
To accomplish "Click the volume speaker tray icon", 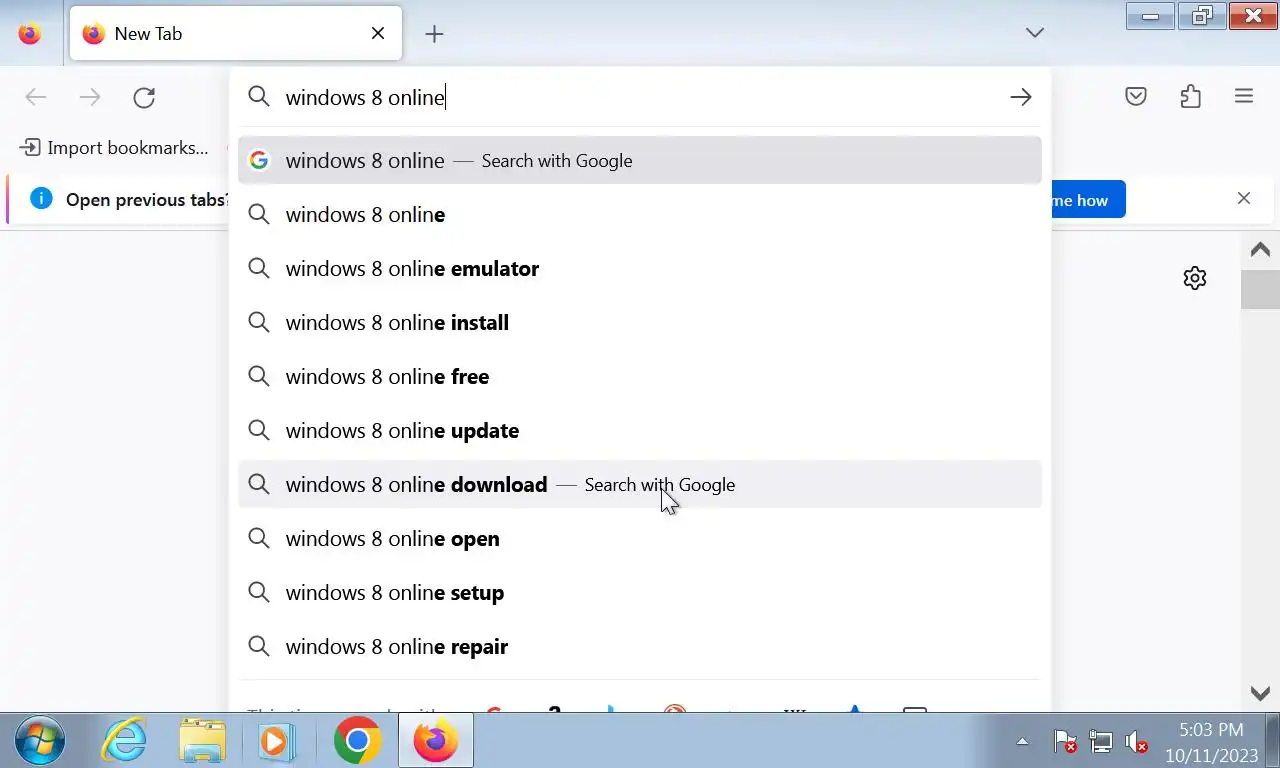I will [x=1136, y=742].
